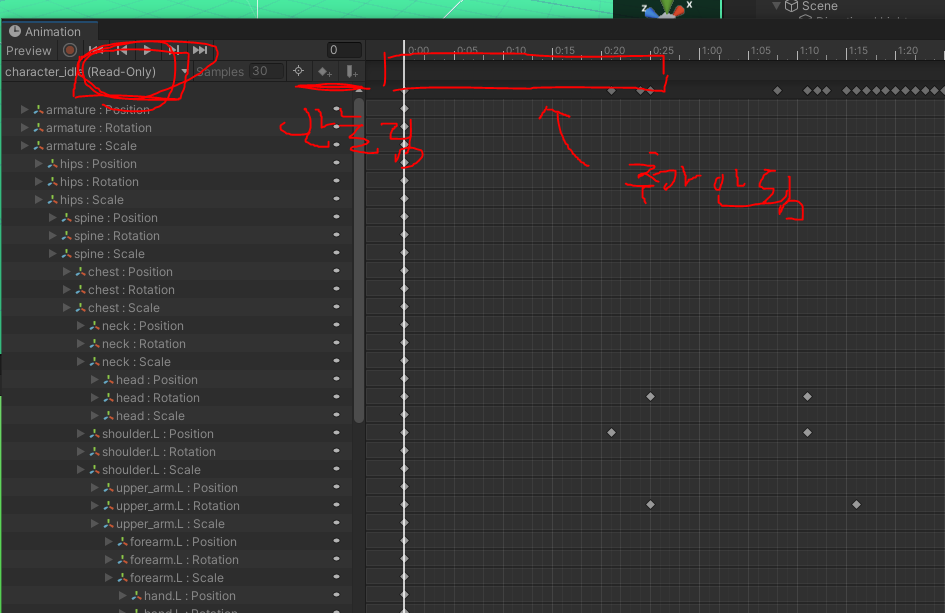Click transform icon of head : Scale

click(108, 416)
